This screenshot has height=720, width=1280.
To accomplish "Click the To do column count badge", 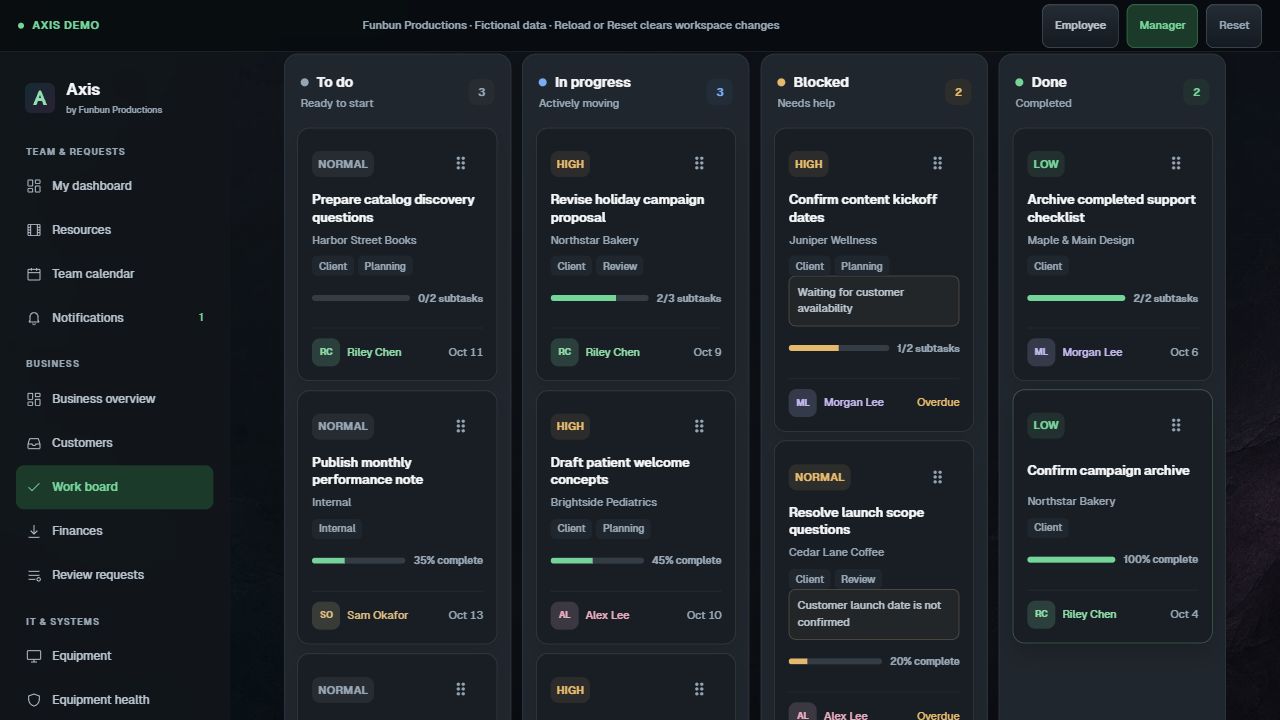I will 481,92.
